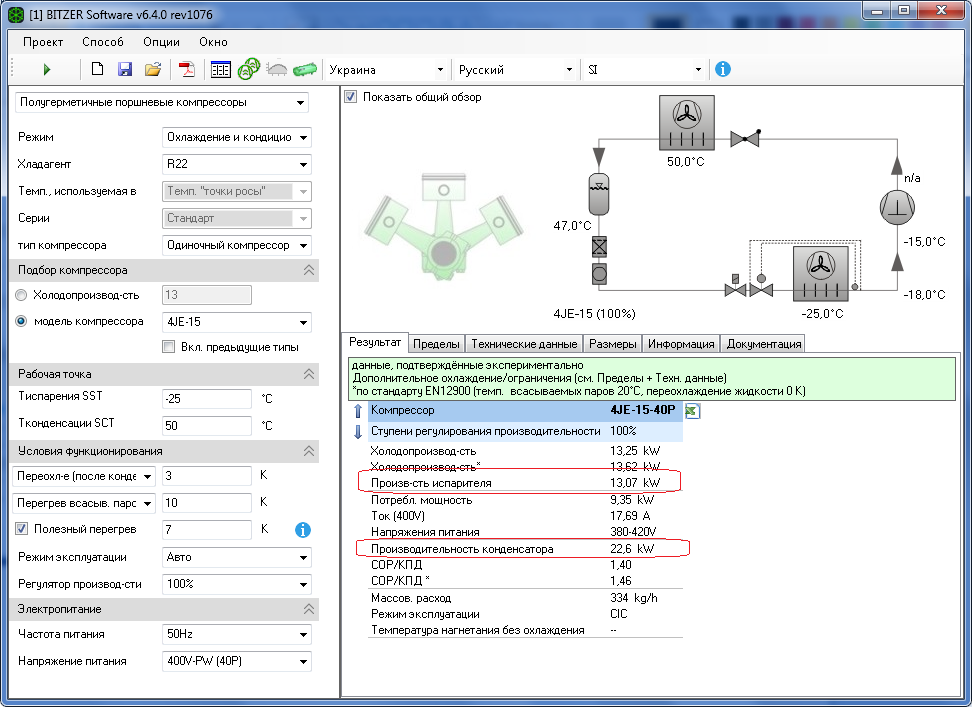Collapse Рабочая точка section
The image size is (972, 707).
[x=309, y=374]
